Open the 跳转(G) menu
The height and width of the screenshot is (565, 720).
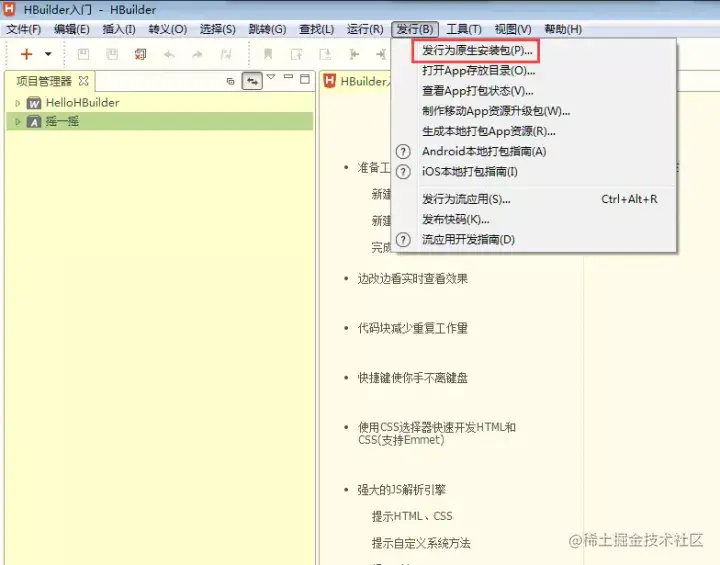click(x=267, y=29)
